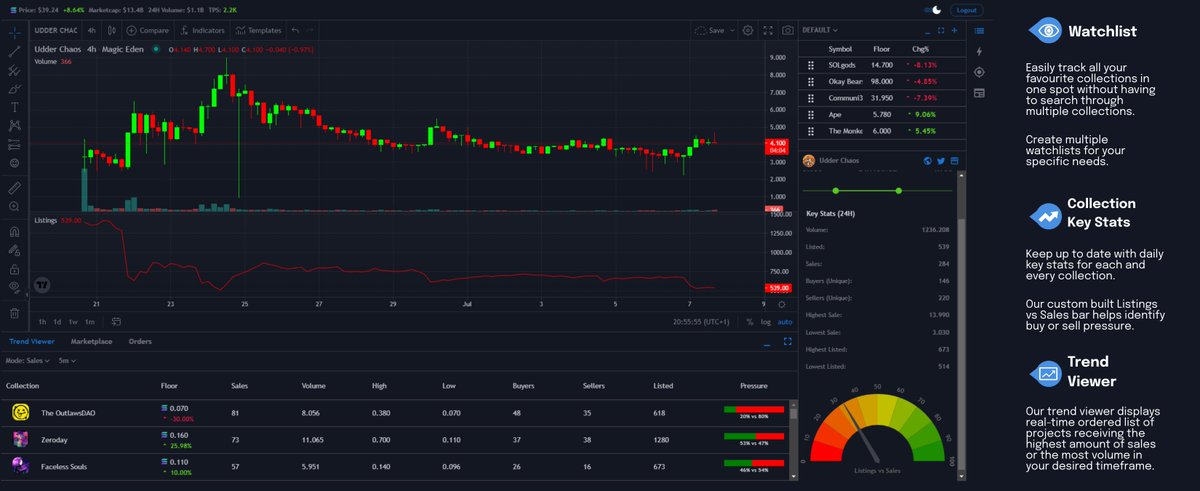
Task: Enable magnet mode for drawings
Action: tap(14, 231)
